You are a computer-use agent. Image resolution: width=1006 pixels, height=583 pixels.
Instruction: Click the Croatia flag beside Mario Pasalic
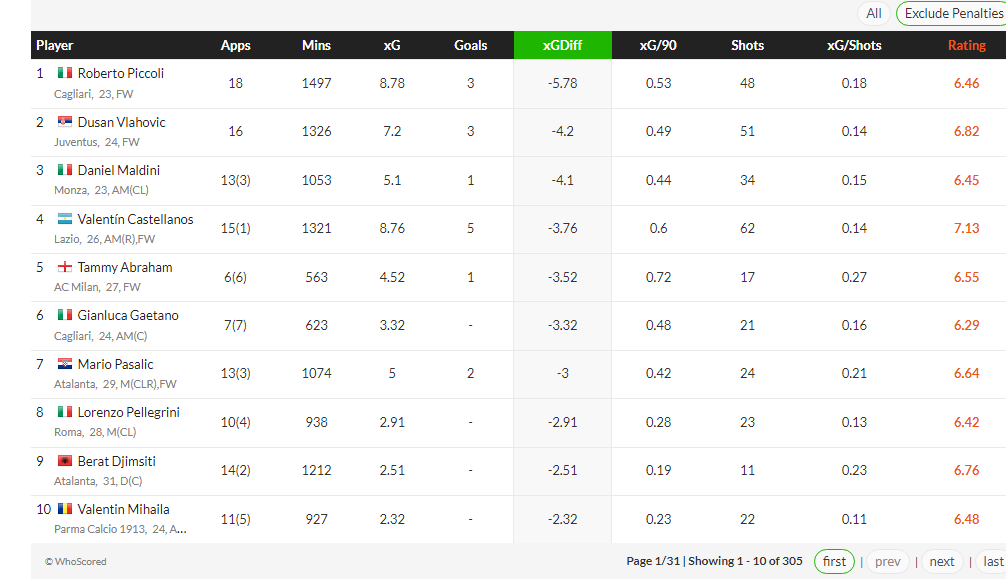coord(65,364)
